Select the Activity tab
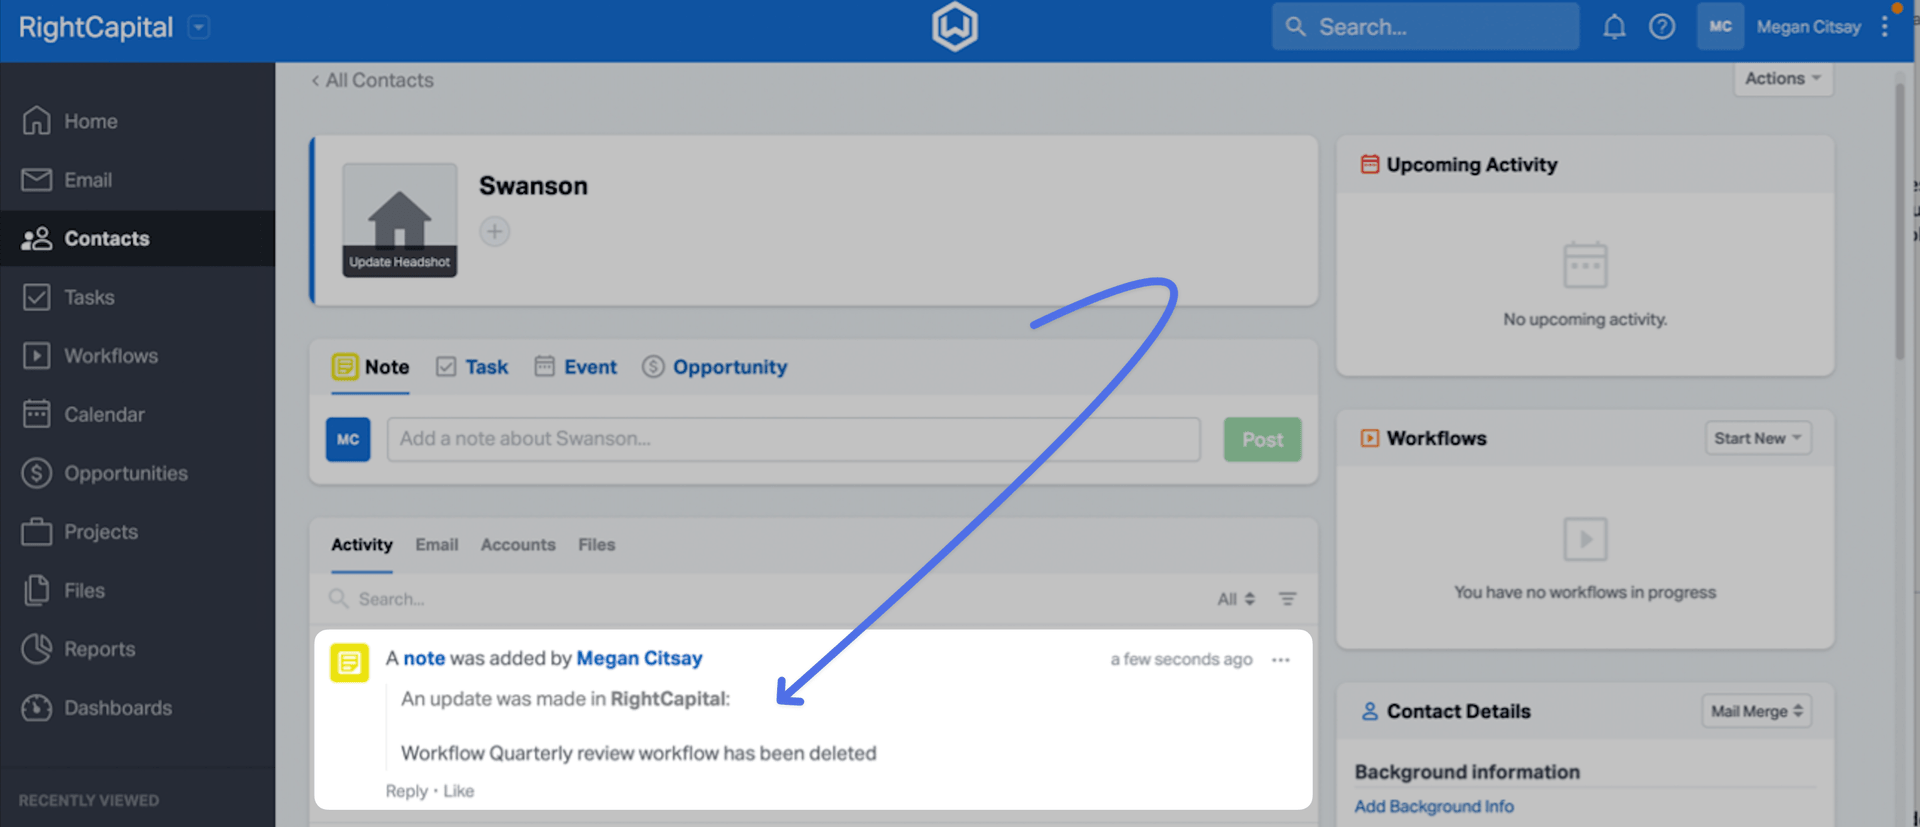This screenshot has width=1920, height=827. [x=362, y=545]
